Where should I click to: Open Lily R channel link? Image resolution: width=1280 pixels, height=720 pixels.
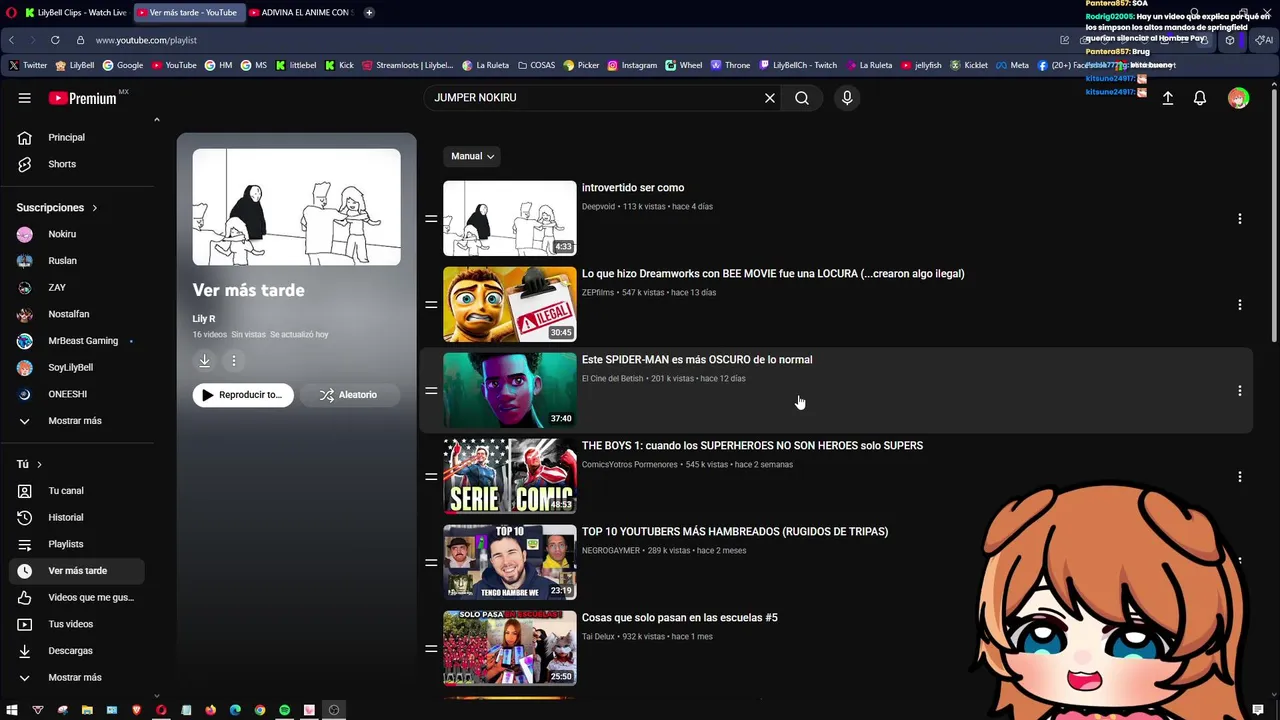click(x=204, y=318)
